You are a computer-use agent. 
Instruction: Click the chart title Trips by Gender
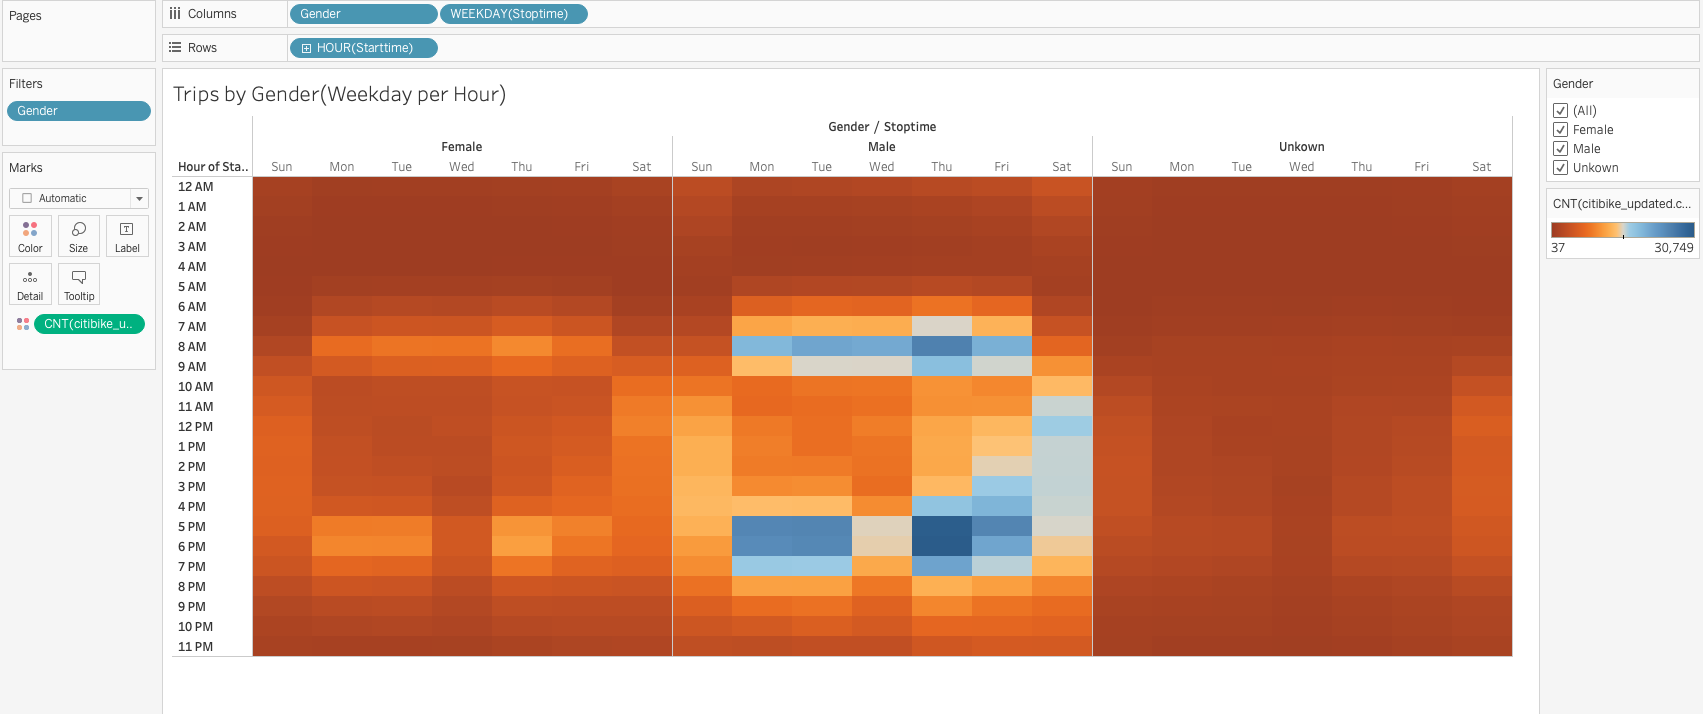339,94
